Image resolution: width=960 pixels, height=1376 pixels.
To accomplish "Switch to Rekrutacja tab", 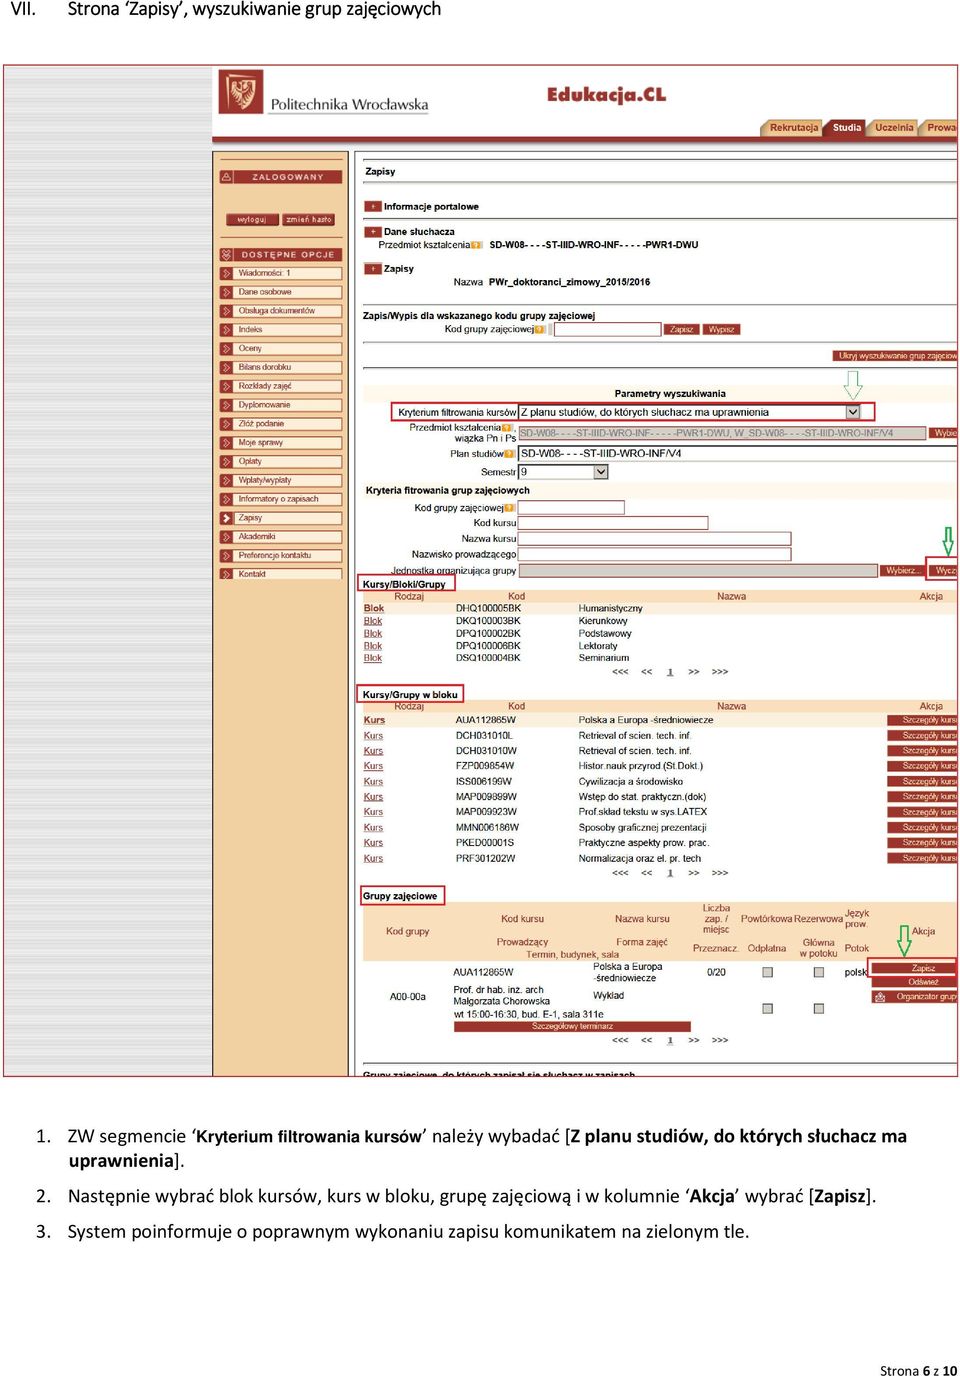I will pyautogui.click(x=793, y=128).
